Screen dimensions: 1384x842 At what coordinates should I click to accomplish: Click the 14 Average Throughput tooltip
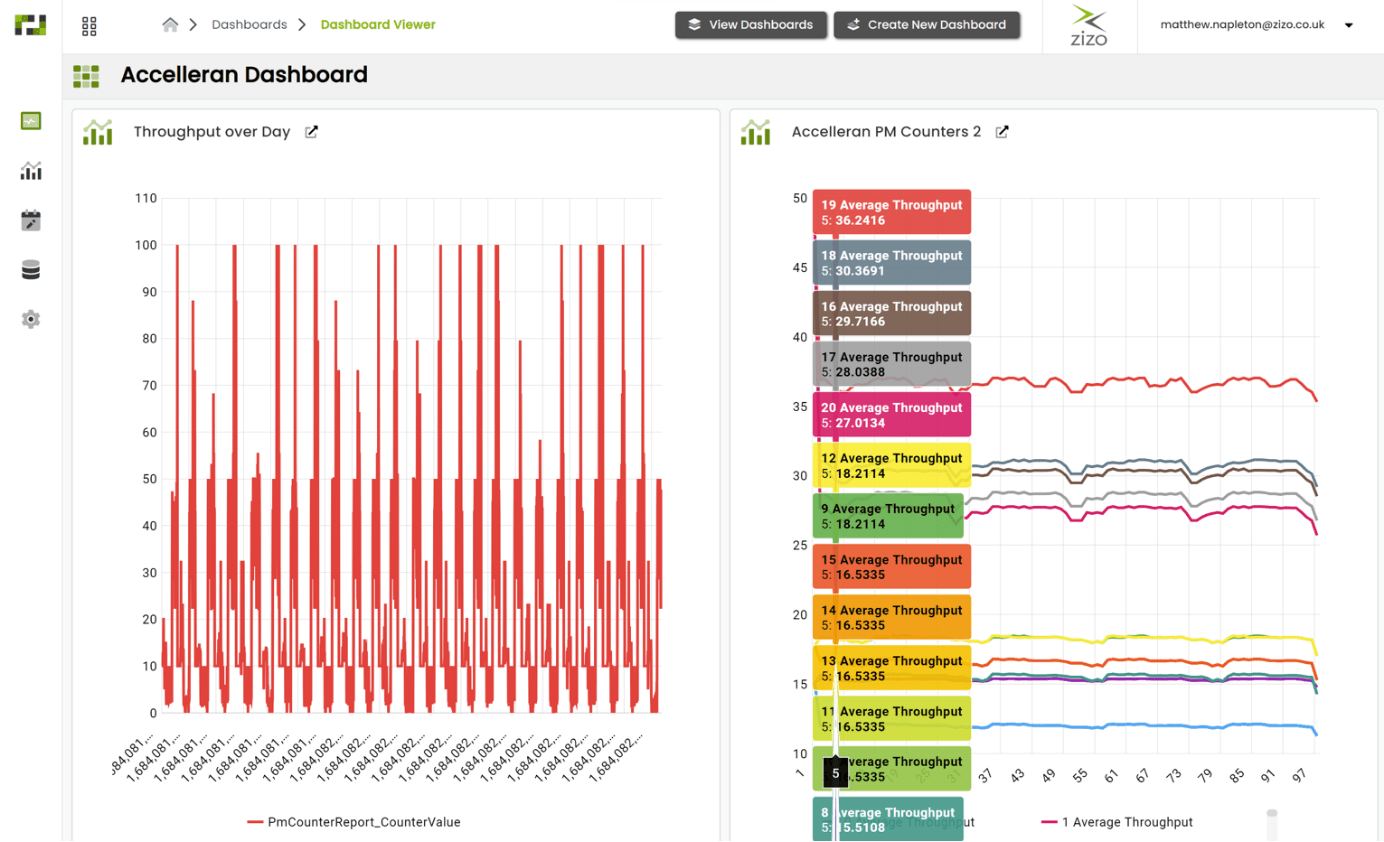coord(892,618)
